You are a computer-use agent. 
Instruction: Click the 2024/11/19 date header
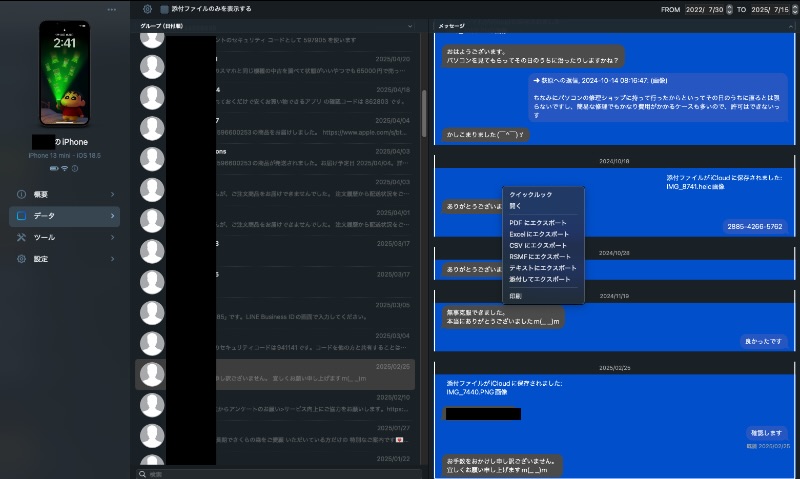(x=614, y=296)
